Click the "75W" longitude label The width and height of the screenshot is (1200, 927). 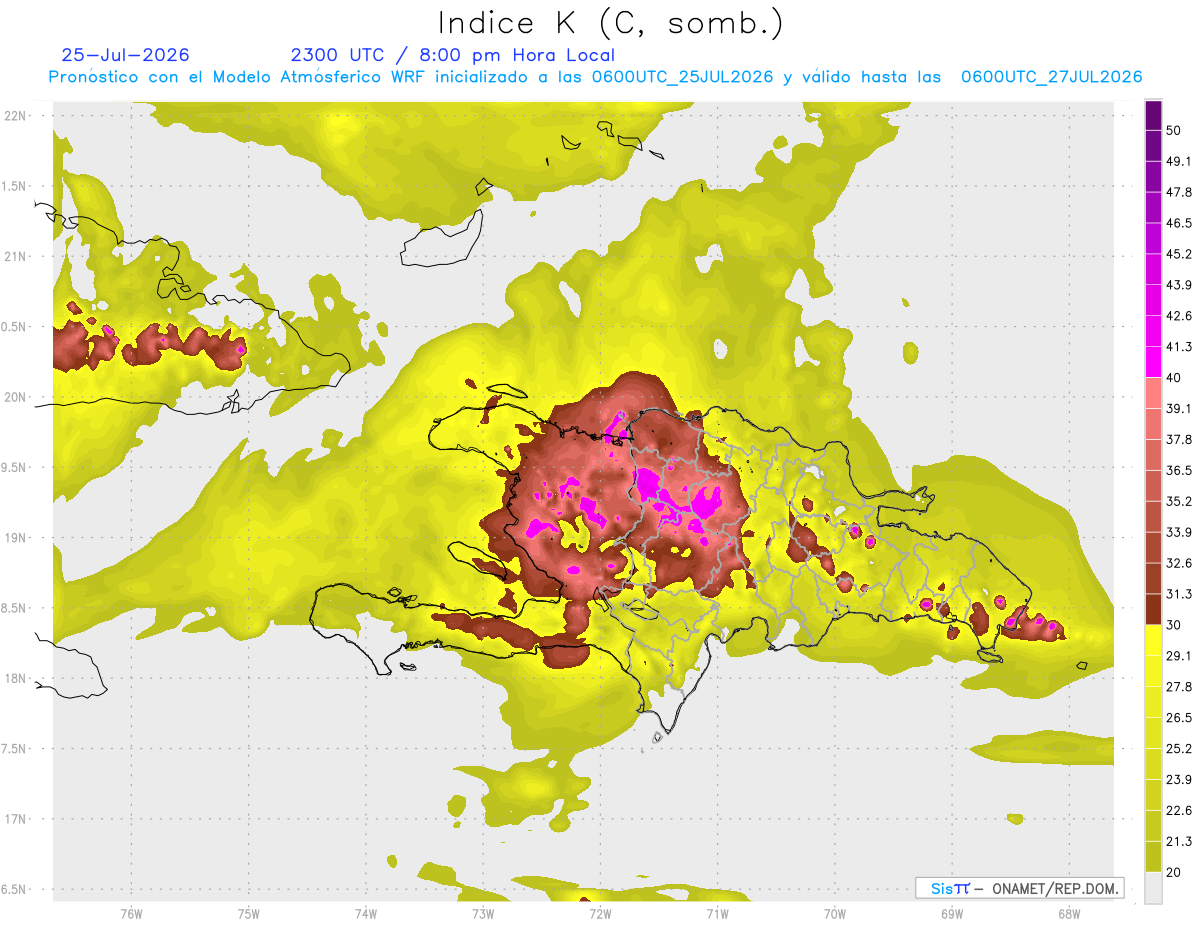248,913
